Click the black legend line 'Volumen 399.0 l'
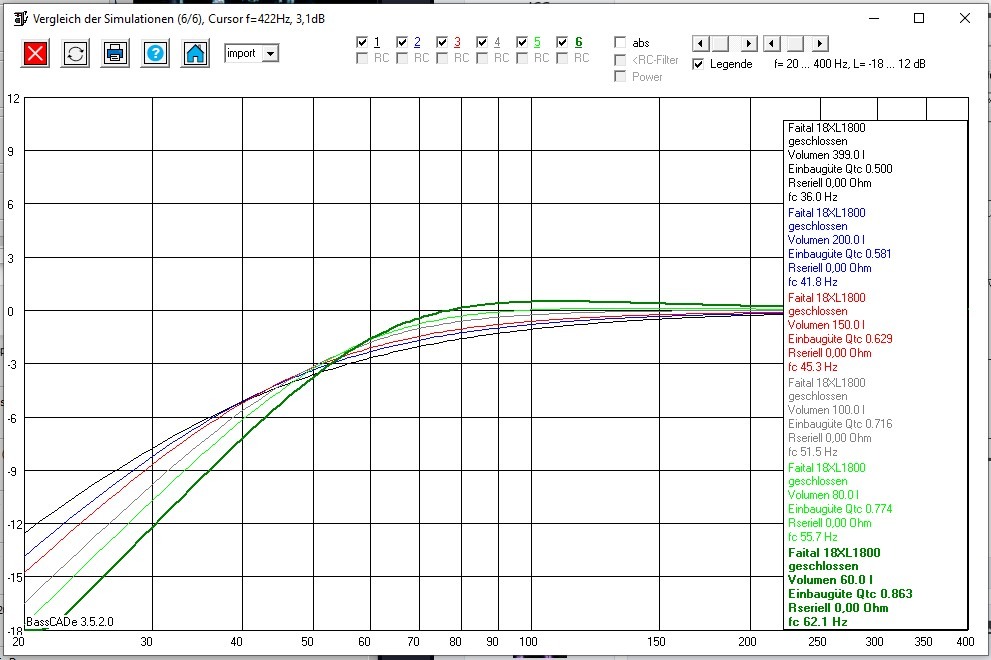This screenshot has width=991, height=660. [826, 155]
